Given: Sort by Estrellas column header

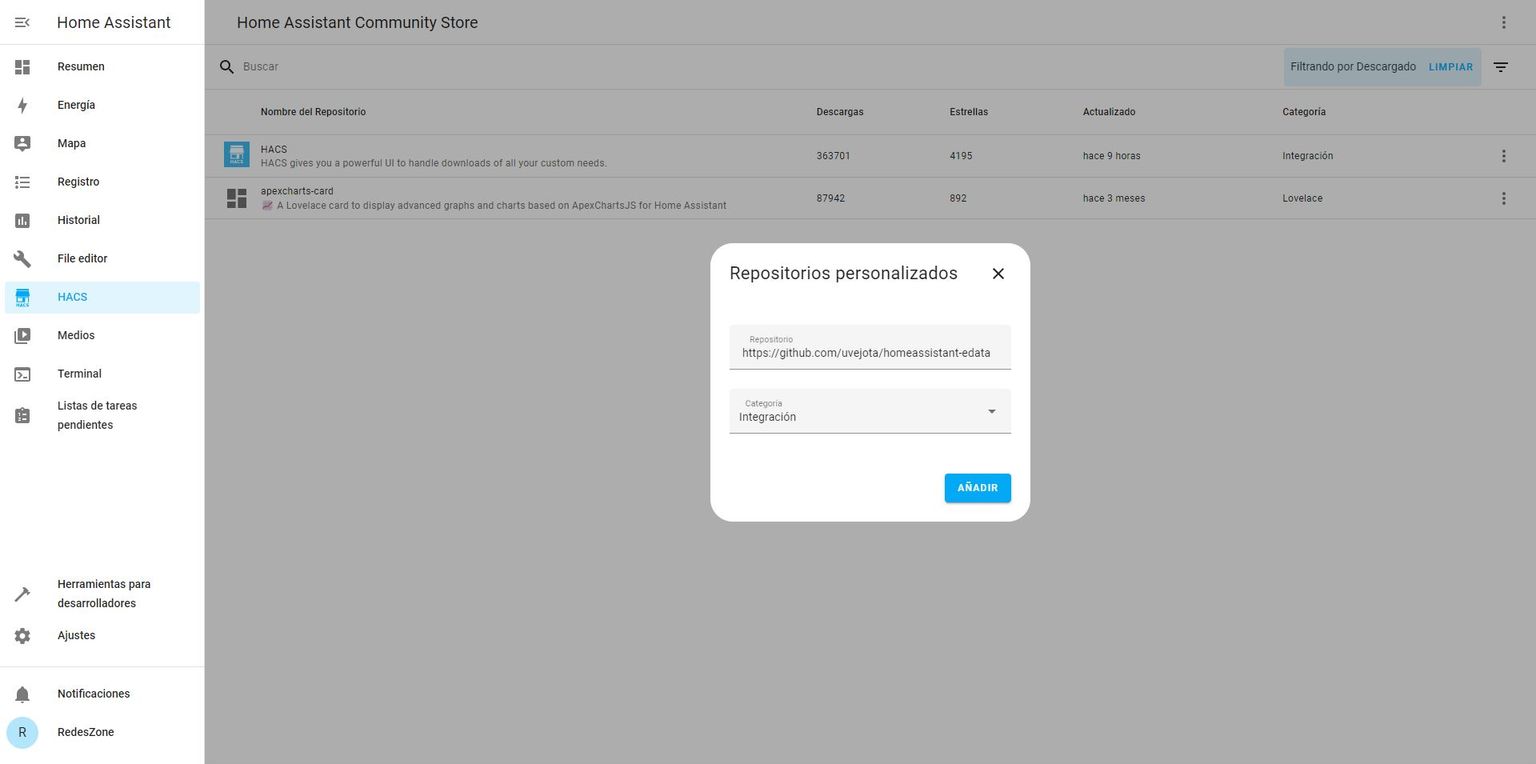Looking at the screenshot, I should 969,112.
